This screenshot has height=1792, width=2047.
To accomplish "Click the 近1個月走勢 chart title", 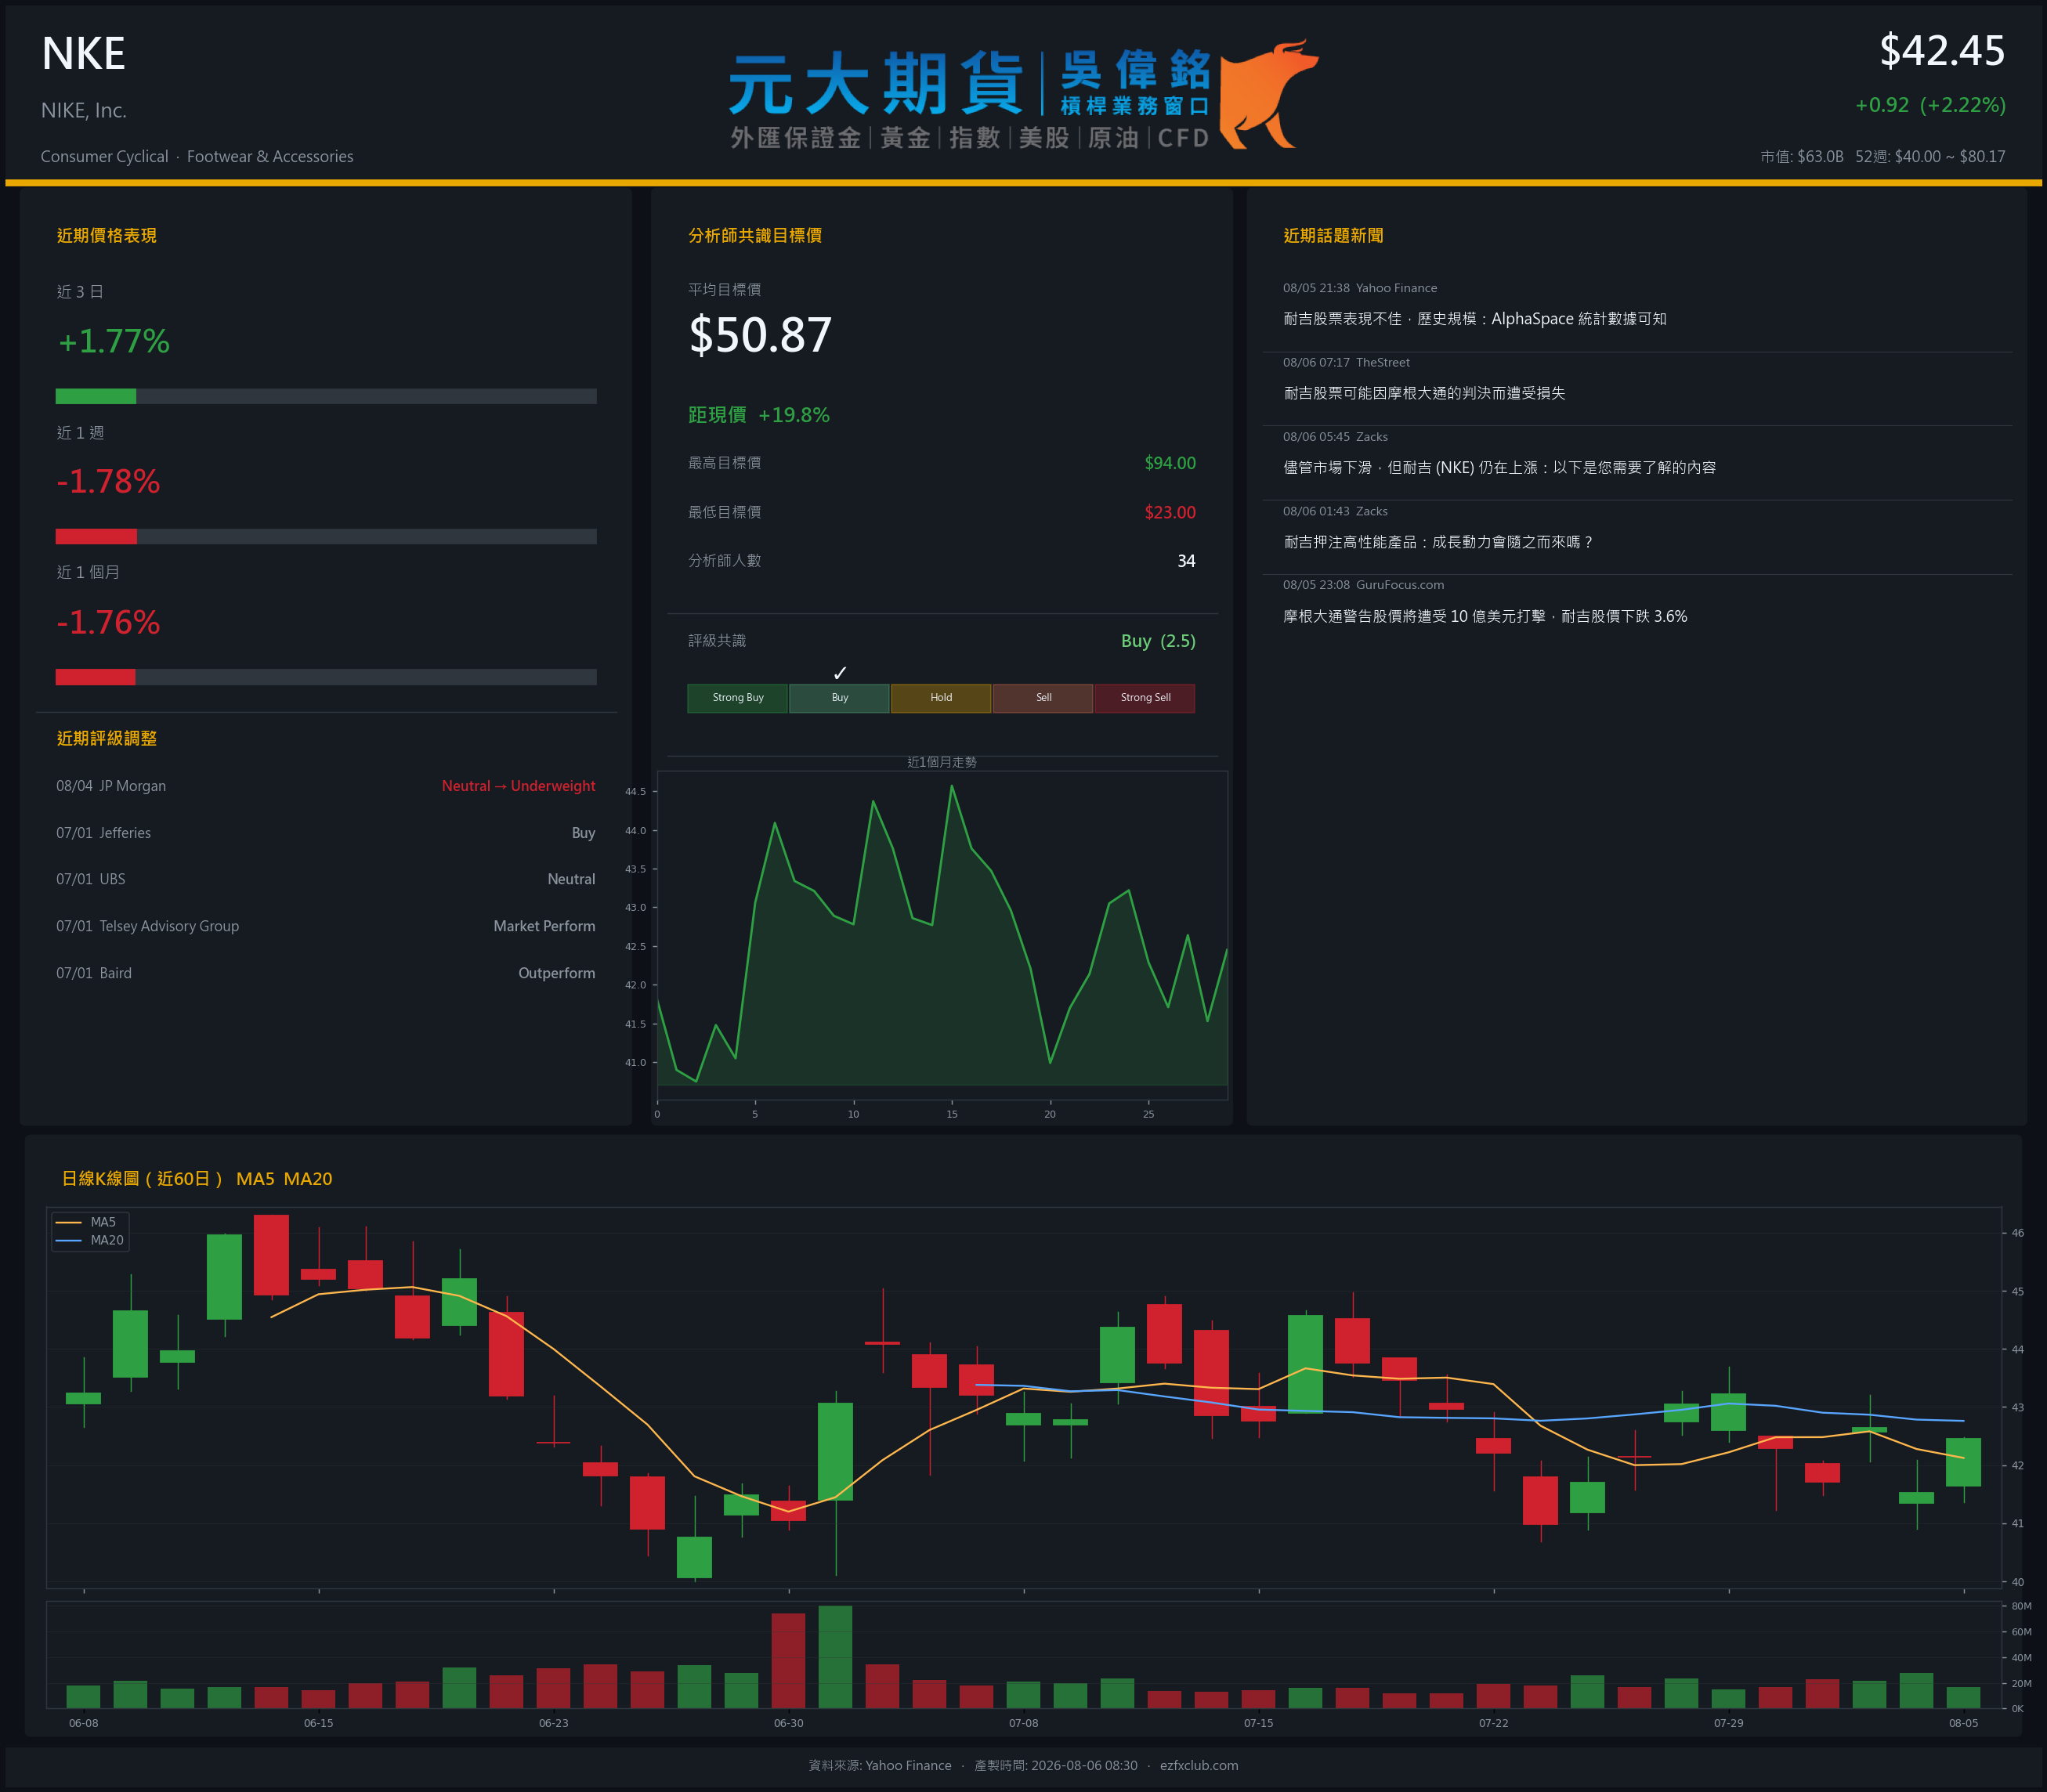I will click(942, 762).
